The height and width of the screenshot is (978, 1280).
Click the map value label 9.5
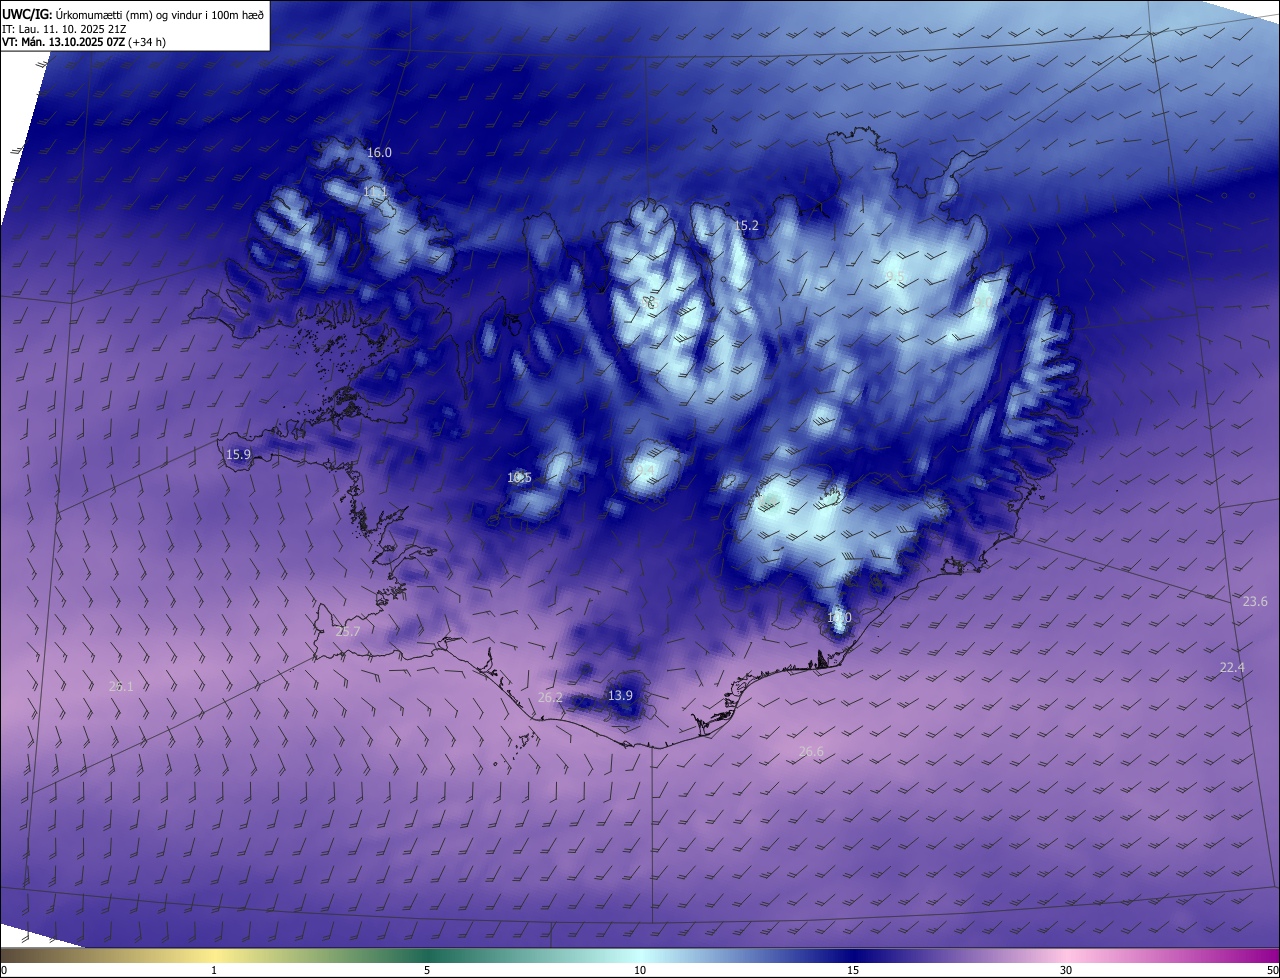point(895,277)
